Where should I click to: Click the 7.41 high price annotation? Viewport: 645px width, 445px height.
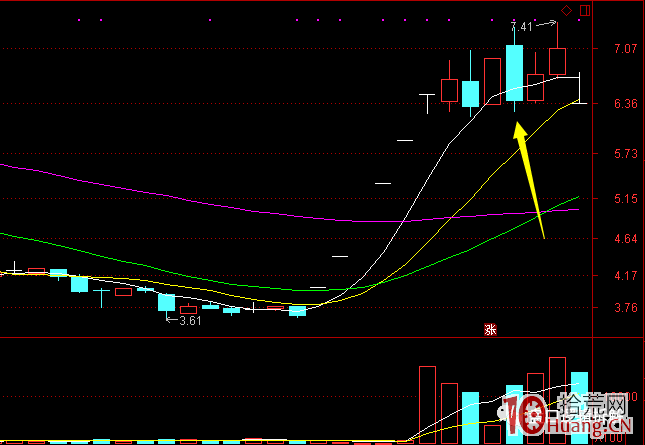(x=522, y=27)
